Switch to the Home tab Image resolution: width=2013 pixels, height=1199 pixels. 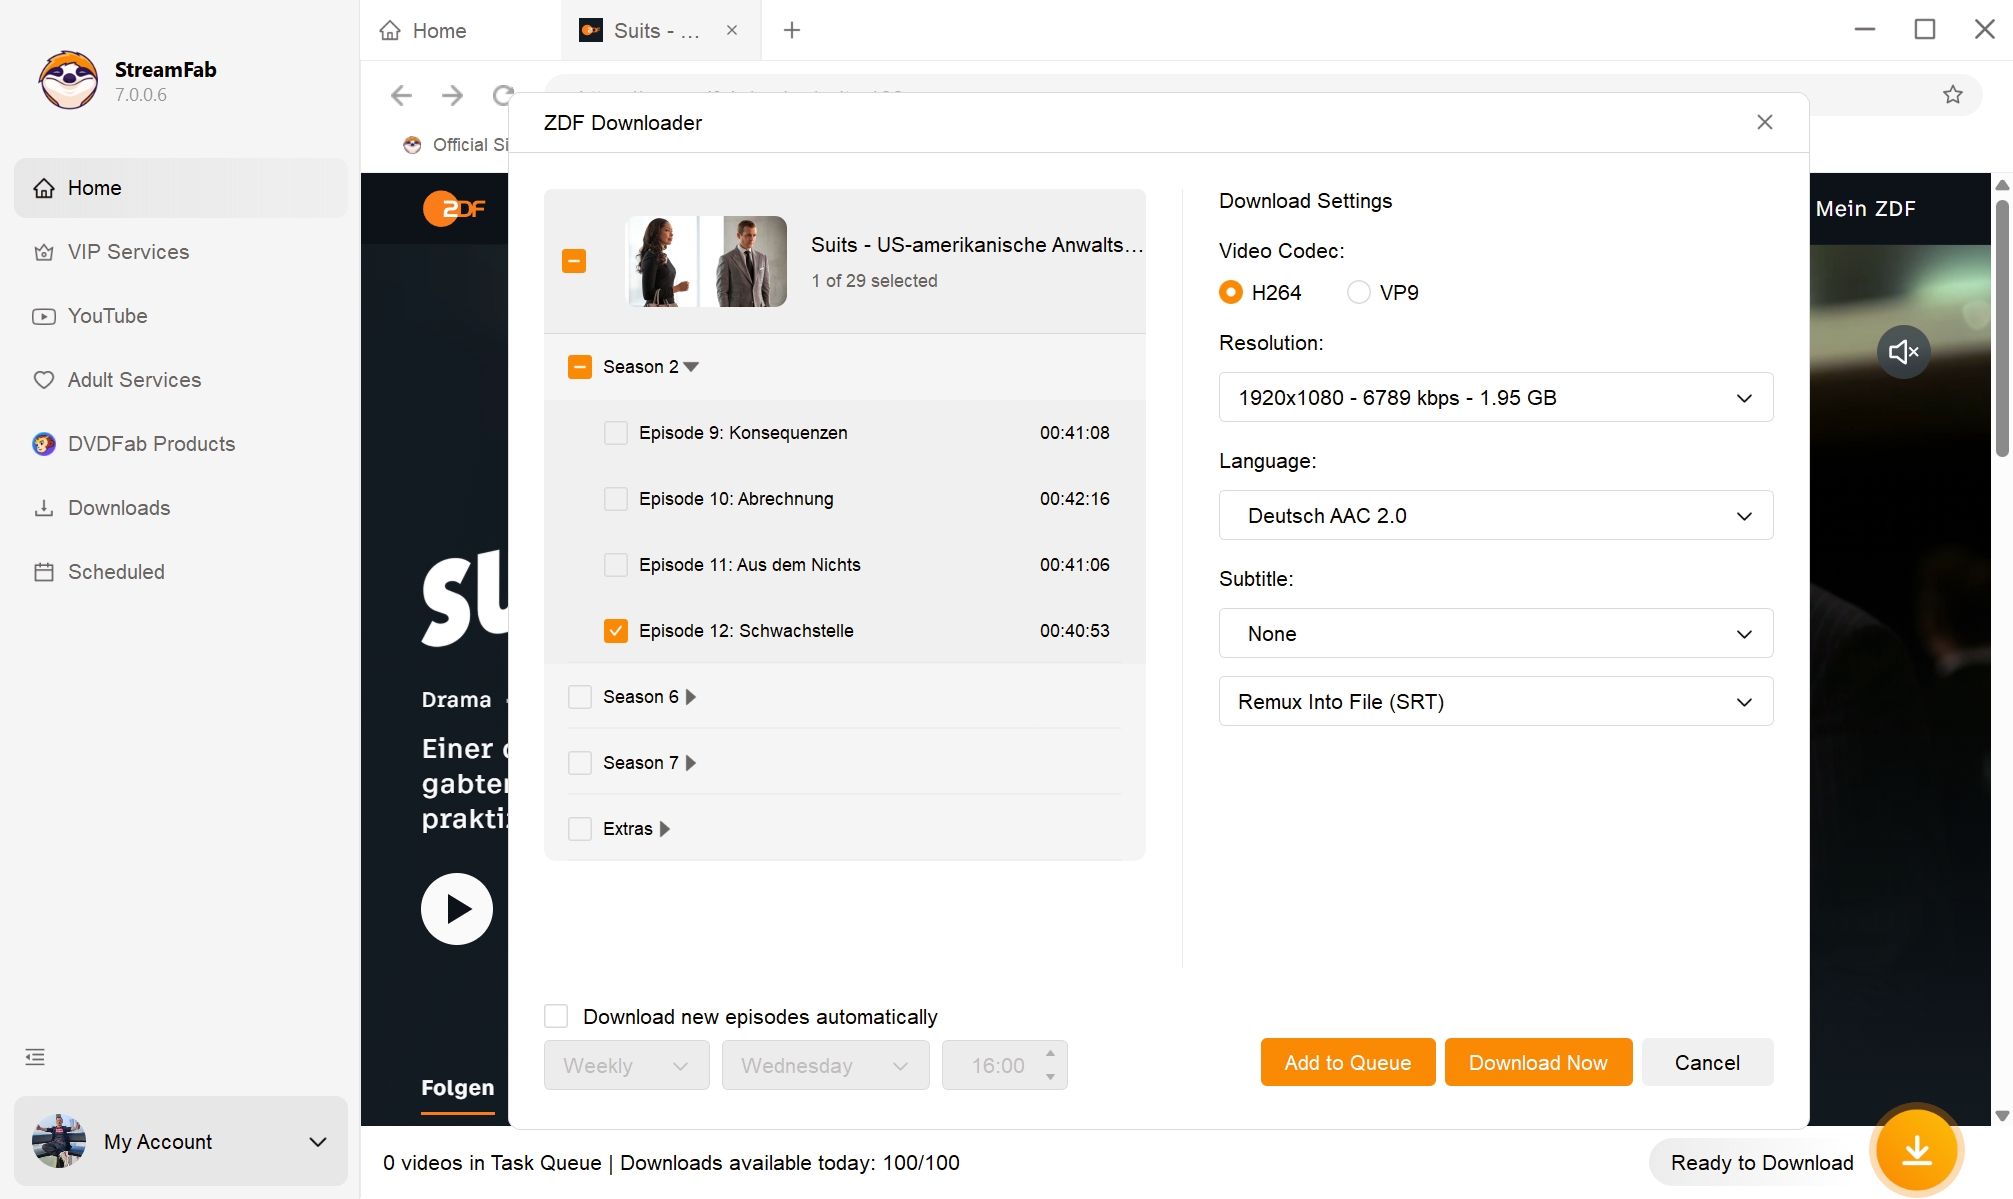pos(424,30)
